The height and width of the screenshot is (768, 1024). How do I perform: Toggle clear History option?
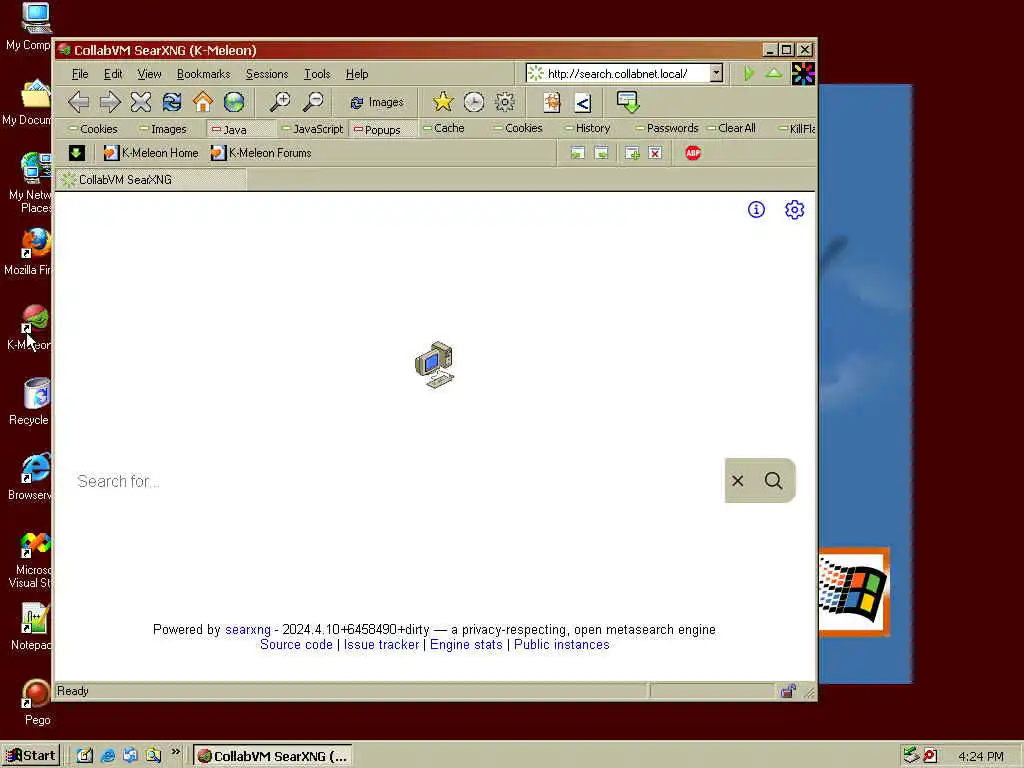click(x=587, y=128)
